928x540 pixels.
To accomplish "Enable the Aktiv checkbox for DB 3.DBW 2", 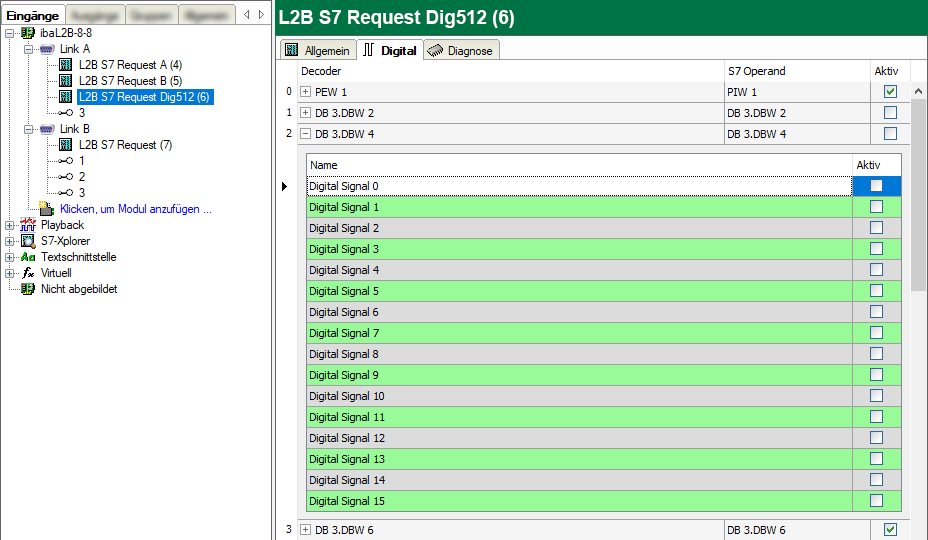I will [x=890, y=112].
